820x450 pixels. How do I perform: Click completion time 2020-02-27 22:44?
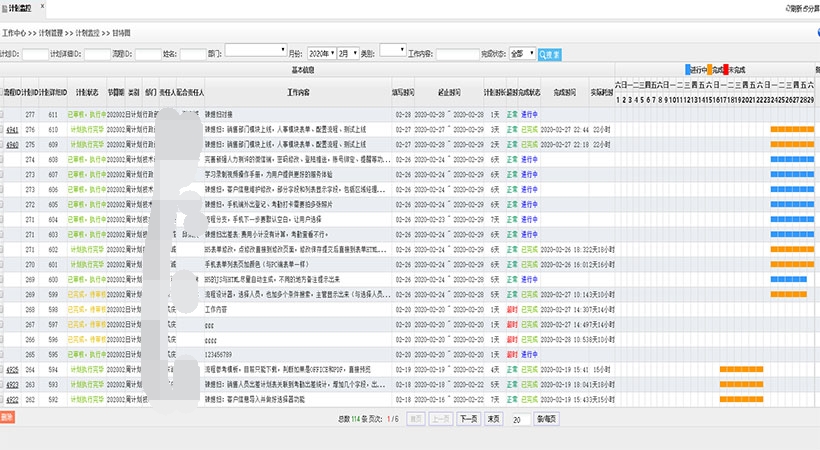564,130
